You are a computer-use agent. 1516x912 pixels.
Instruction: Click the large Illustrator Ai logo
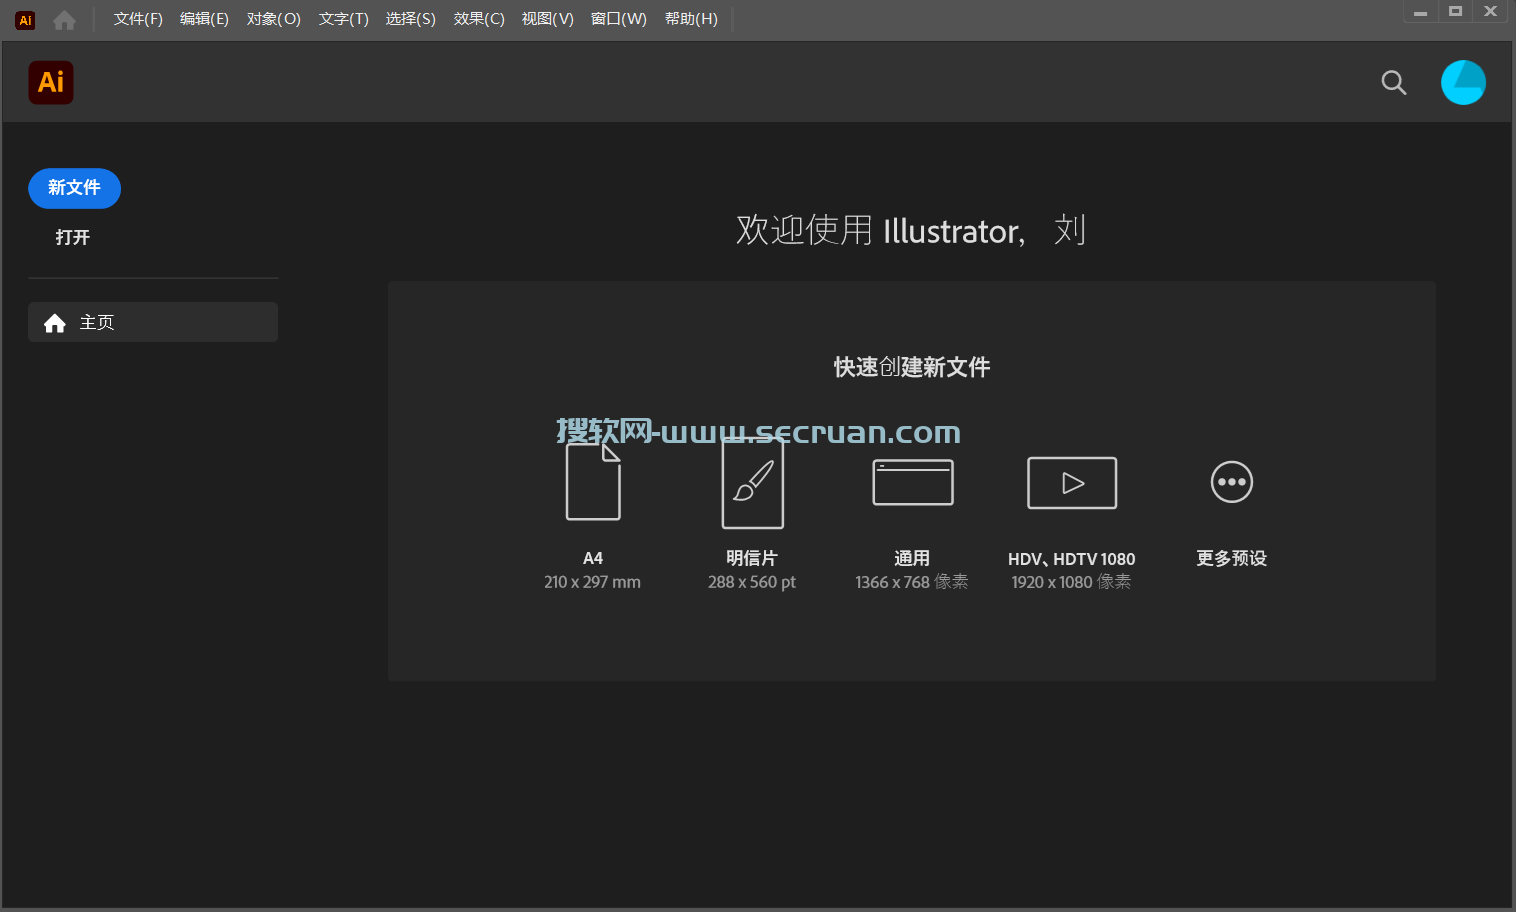tap(51, 82)
